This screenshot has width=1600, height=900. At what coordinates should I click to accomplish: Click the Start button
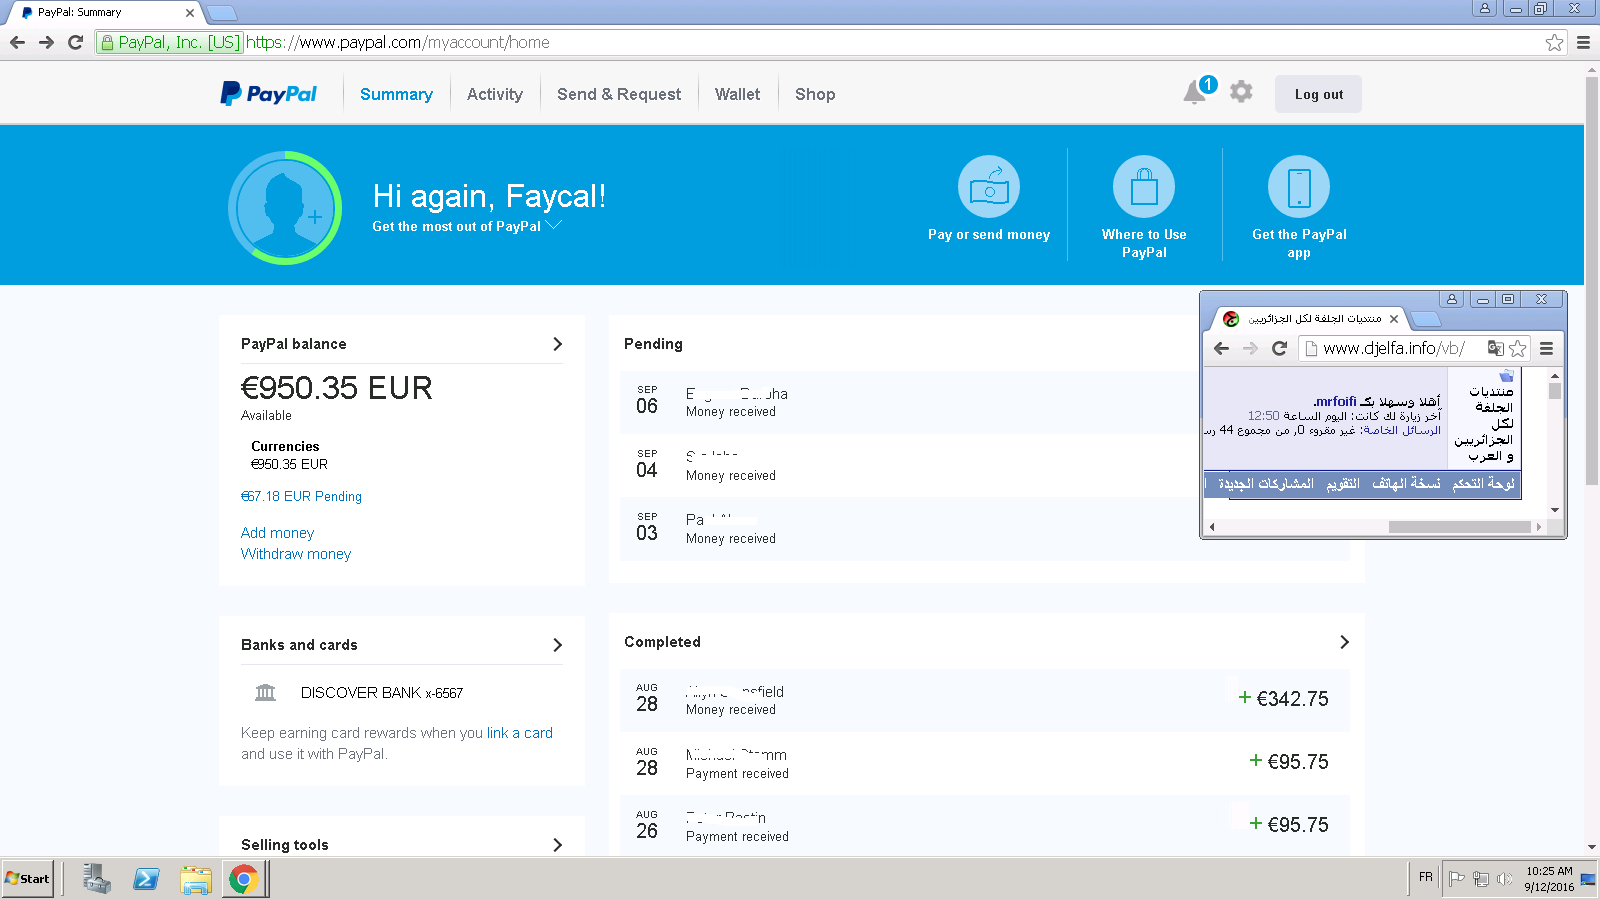(27, 879)
